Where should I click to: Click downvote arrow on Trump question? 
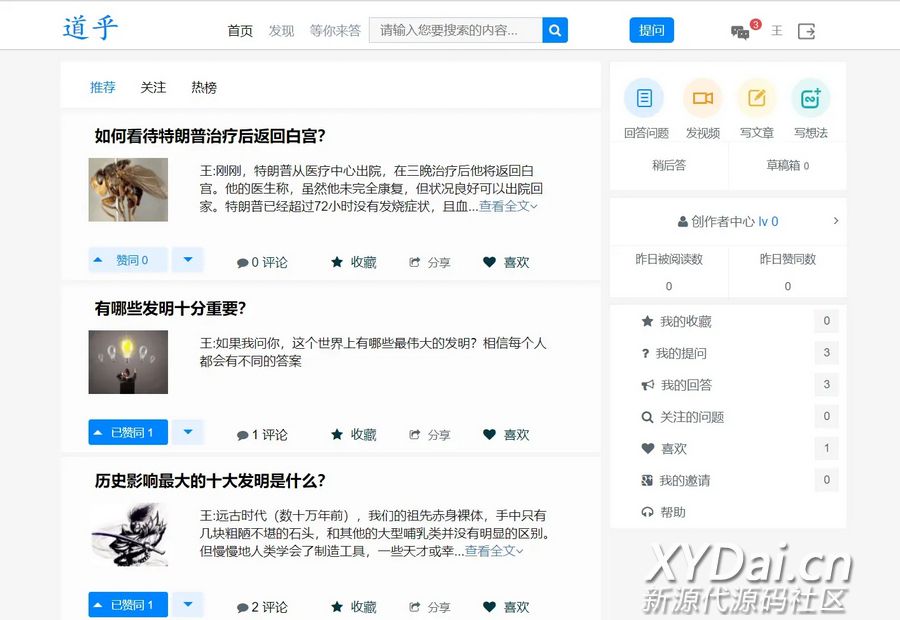(x=187, y=260)
